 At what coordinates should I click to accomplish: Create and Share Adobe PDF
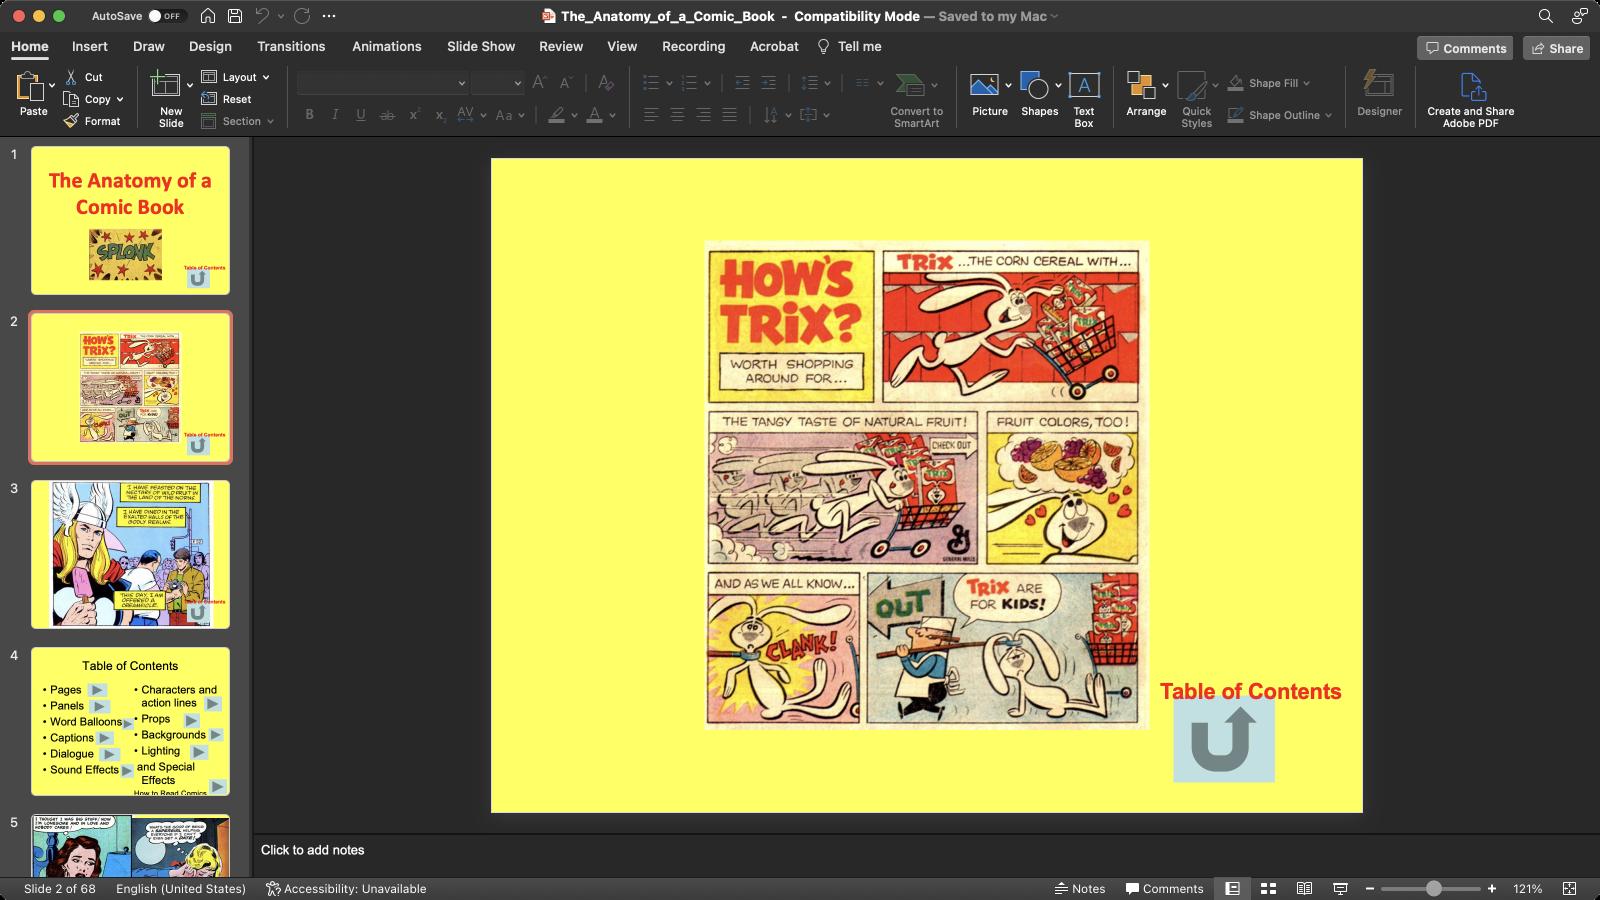click(x=1470, y=99)
